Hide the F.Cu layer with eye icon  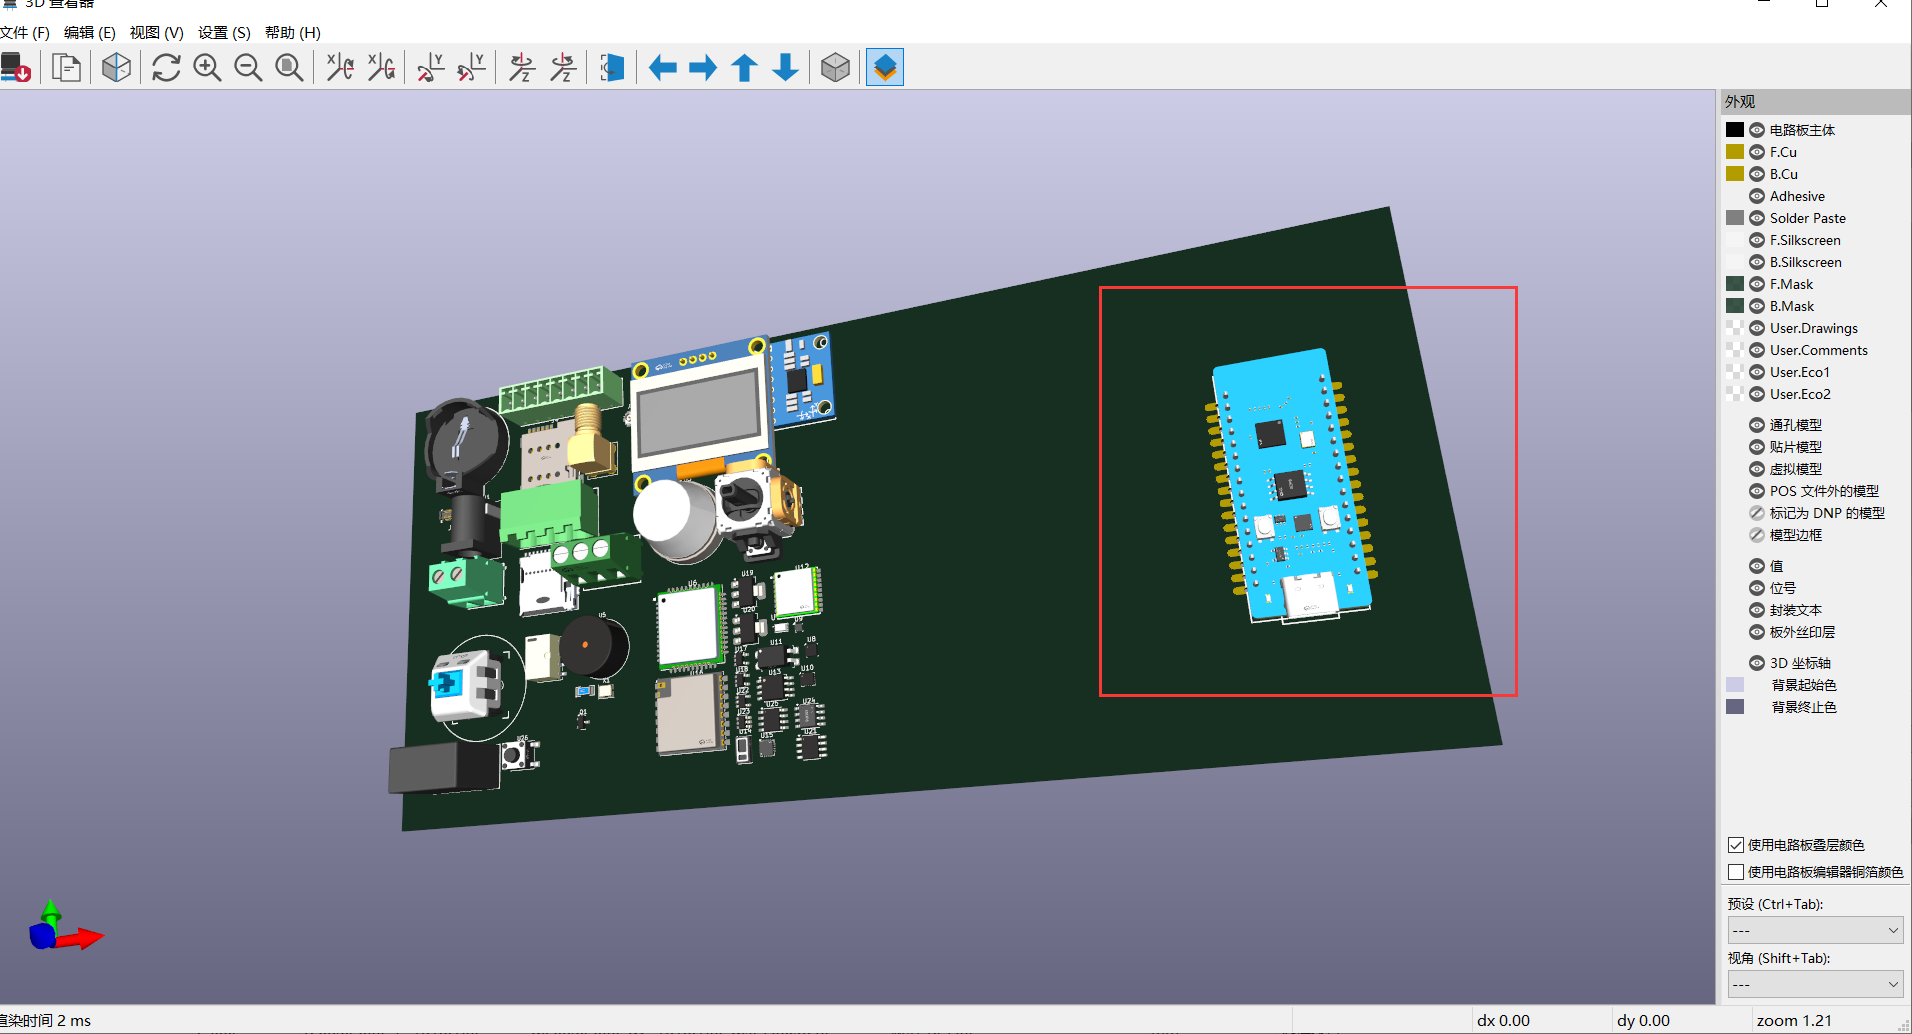click(x=1756, y=152)
